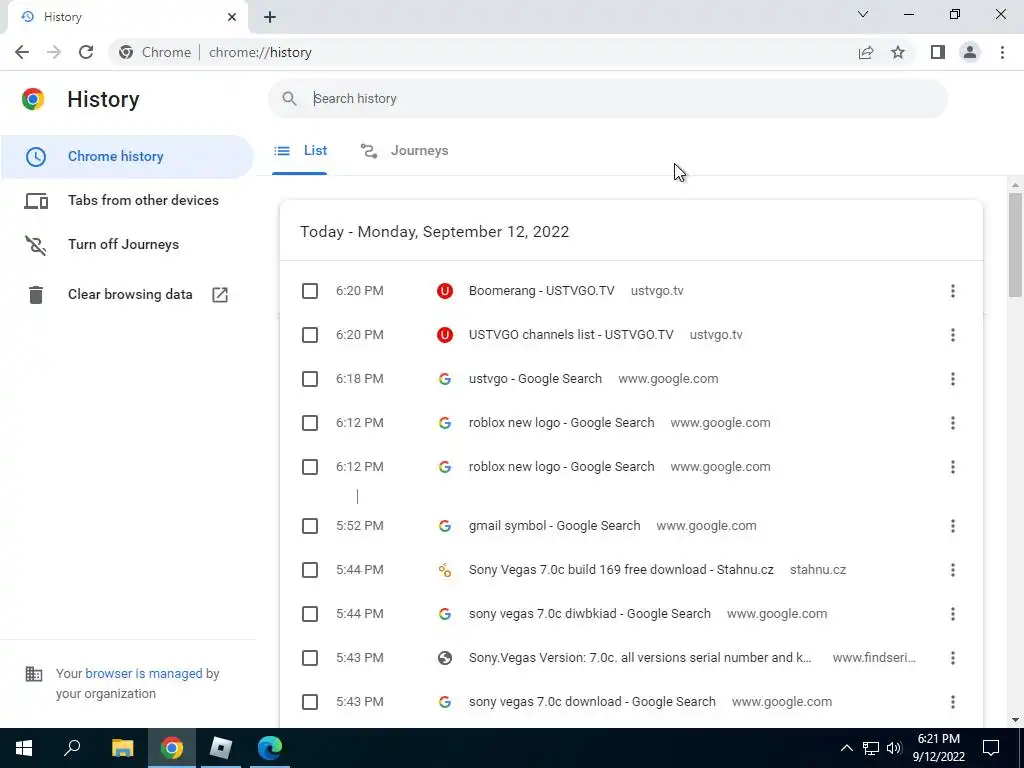This screenshot has height=768, width=1024.
Task: Open the volume control in system tray
Action: (x=894, y=748)
